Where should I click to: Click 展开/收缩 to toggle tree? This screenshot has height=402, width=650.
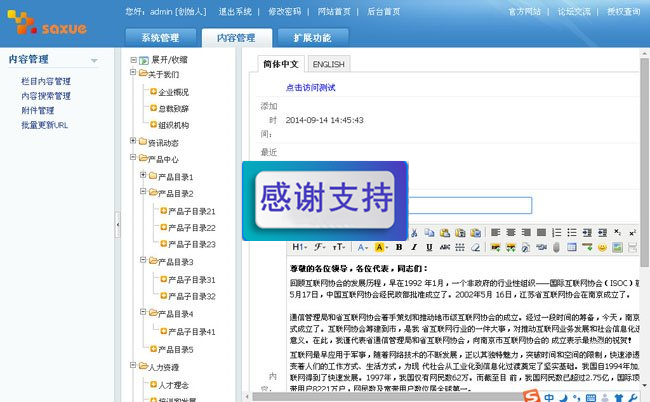[169, 60]
